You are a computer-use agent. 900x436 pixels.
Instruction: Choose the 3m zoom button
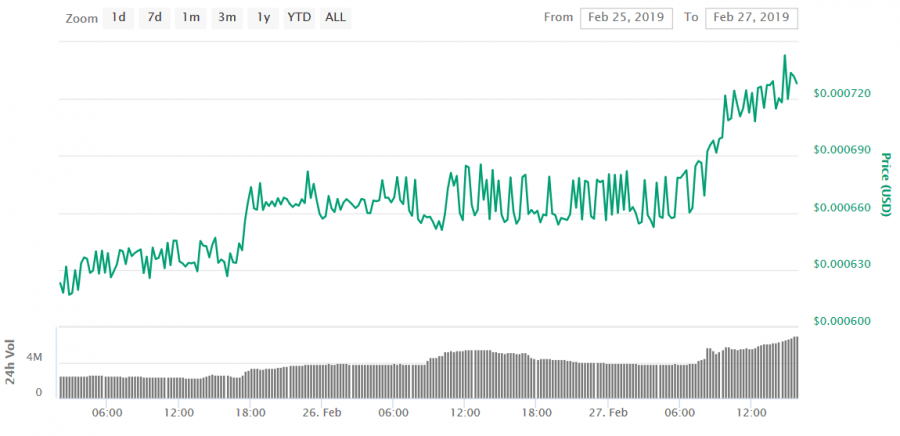[227, 18]
